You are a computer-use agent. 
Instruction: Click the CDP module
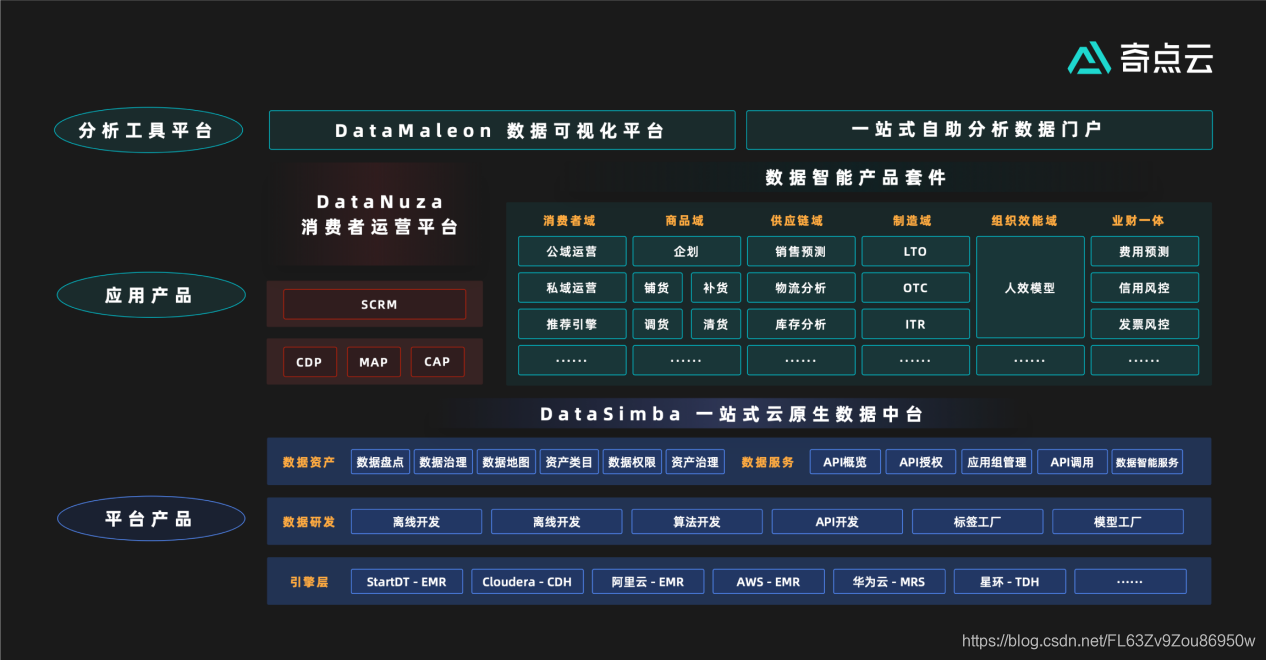(309, 362)
